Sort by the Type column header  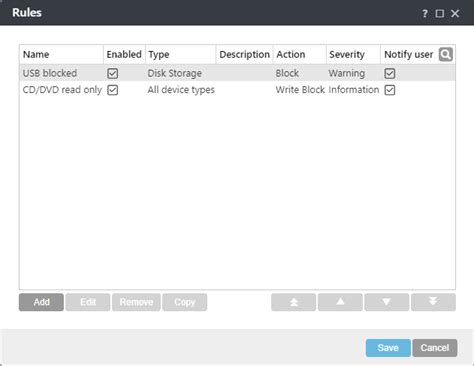(x=181, y=54)
